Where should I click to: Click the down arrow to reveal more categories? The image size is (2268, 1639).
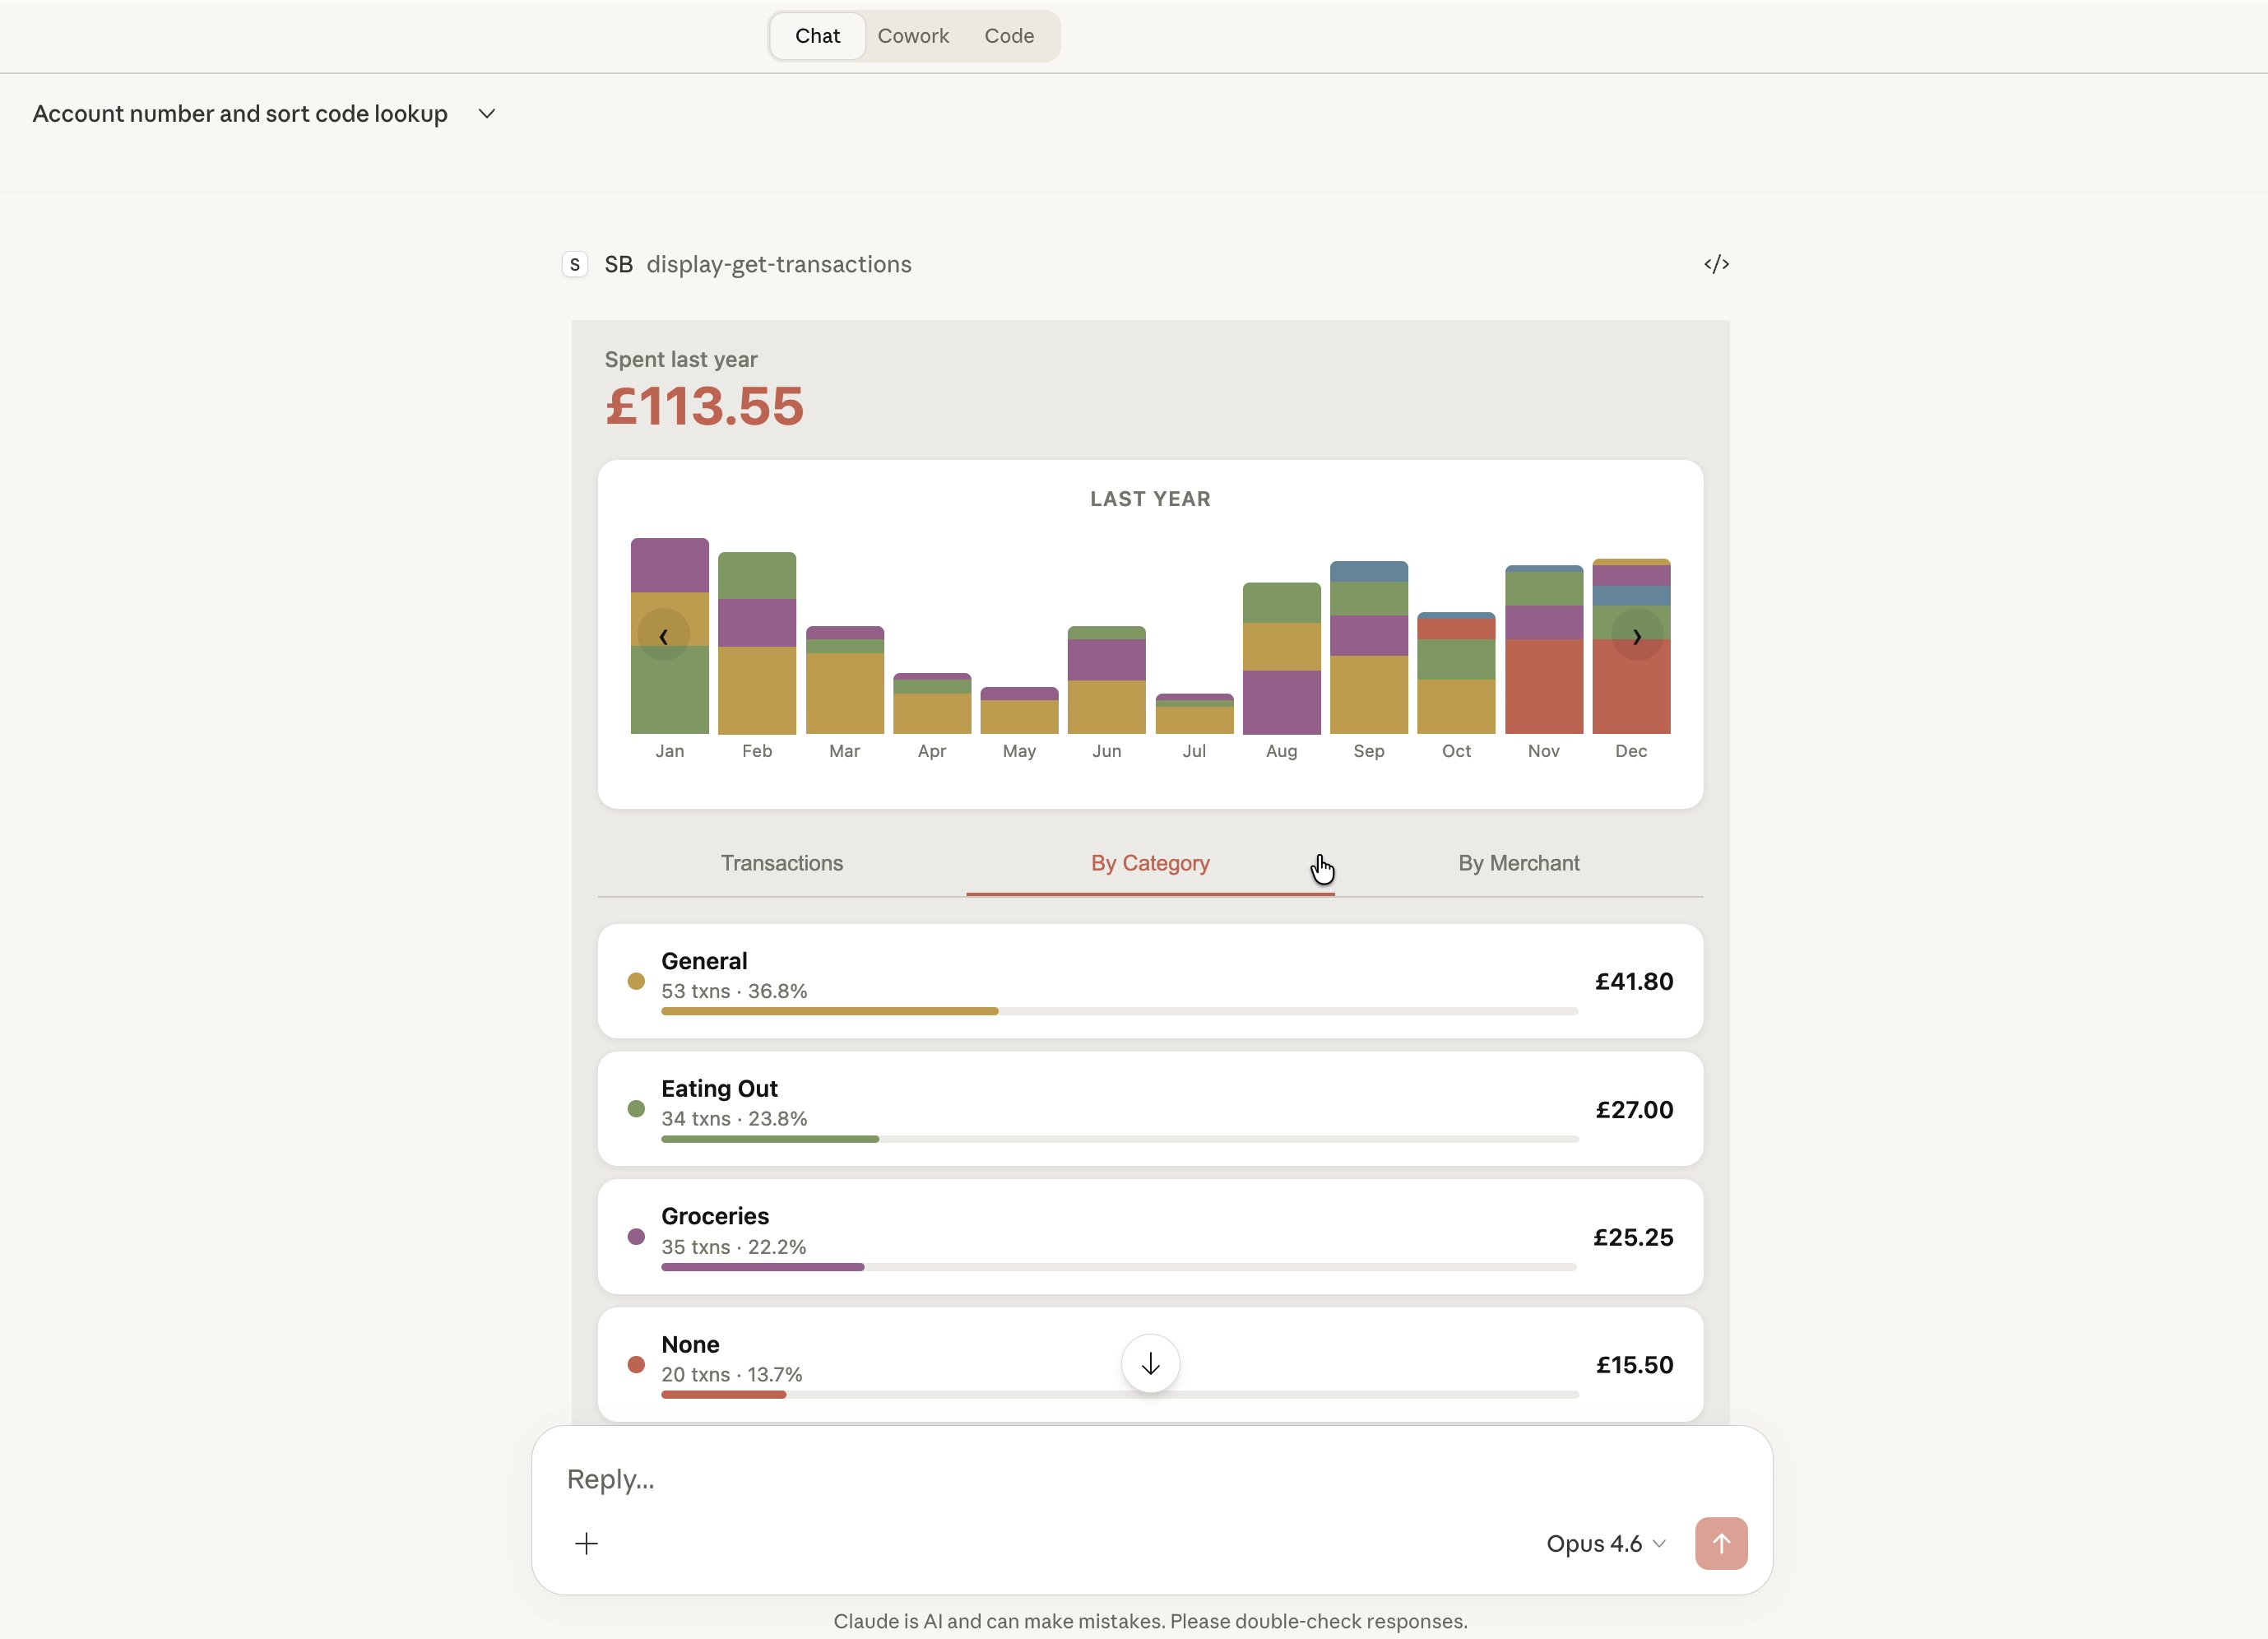(1150, 1363)
